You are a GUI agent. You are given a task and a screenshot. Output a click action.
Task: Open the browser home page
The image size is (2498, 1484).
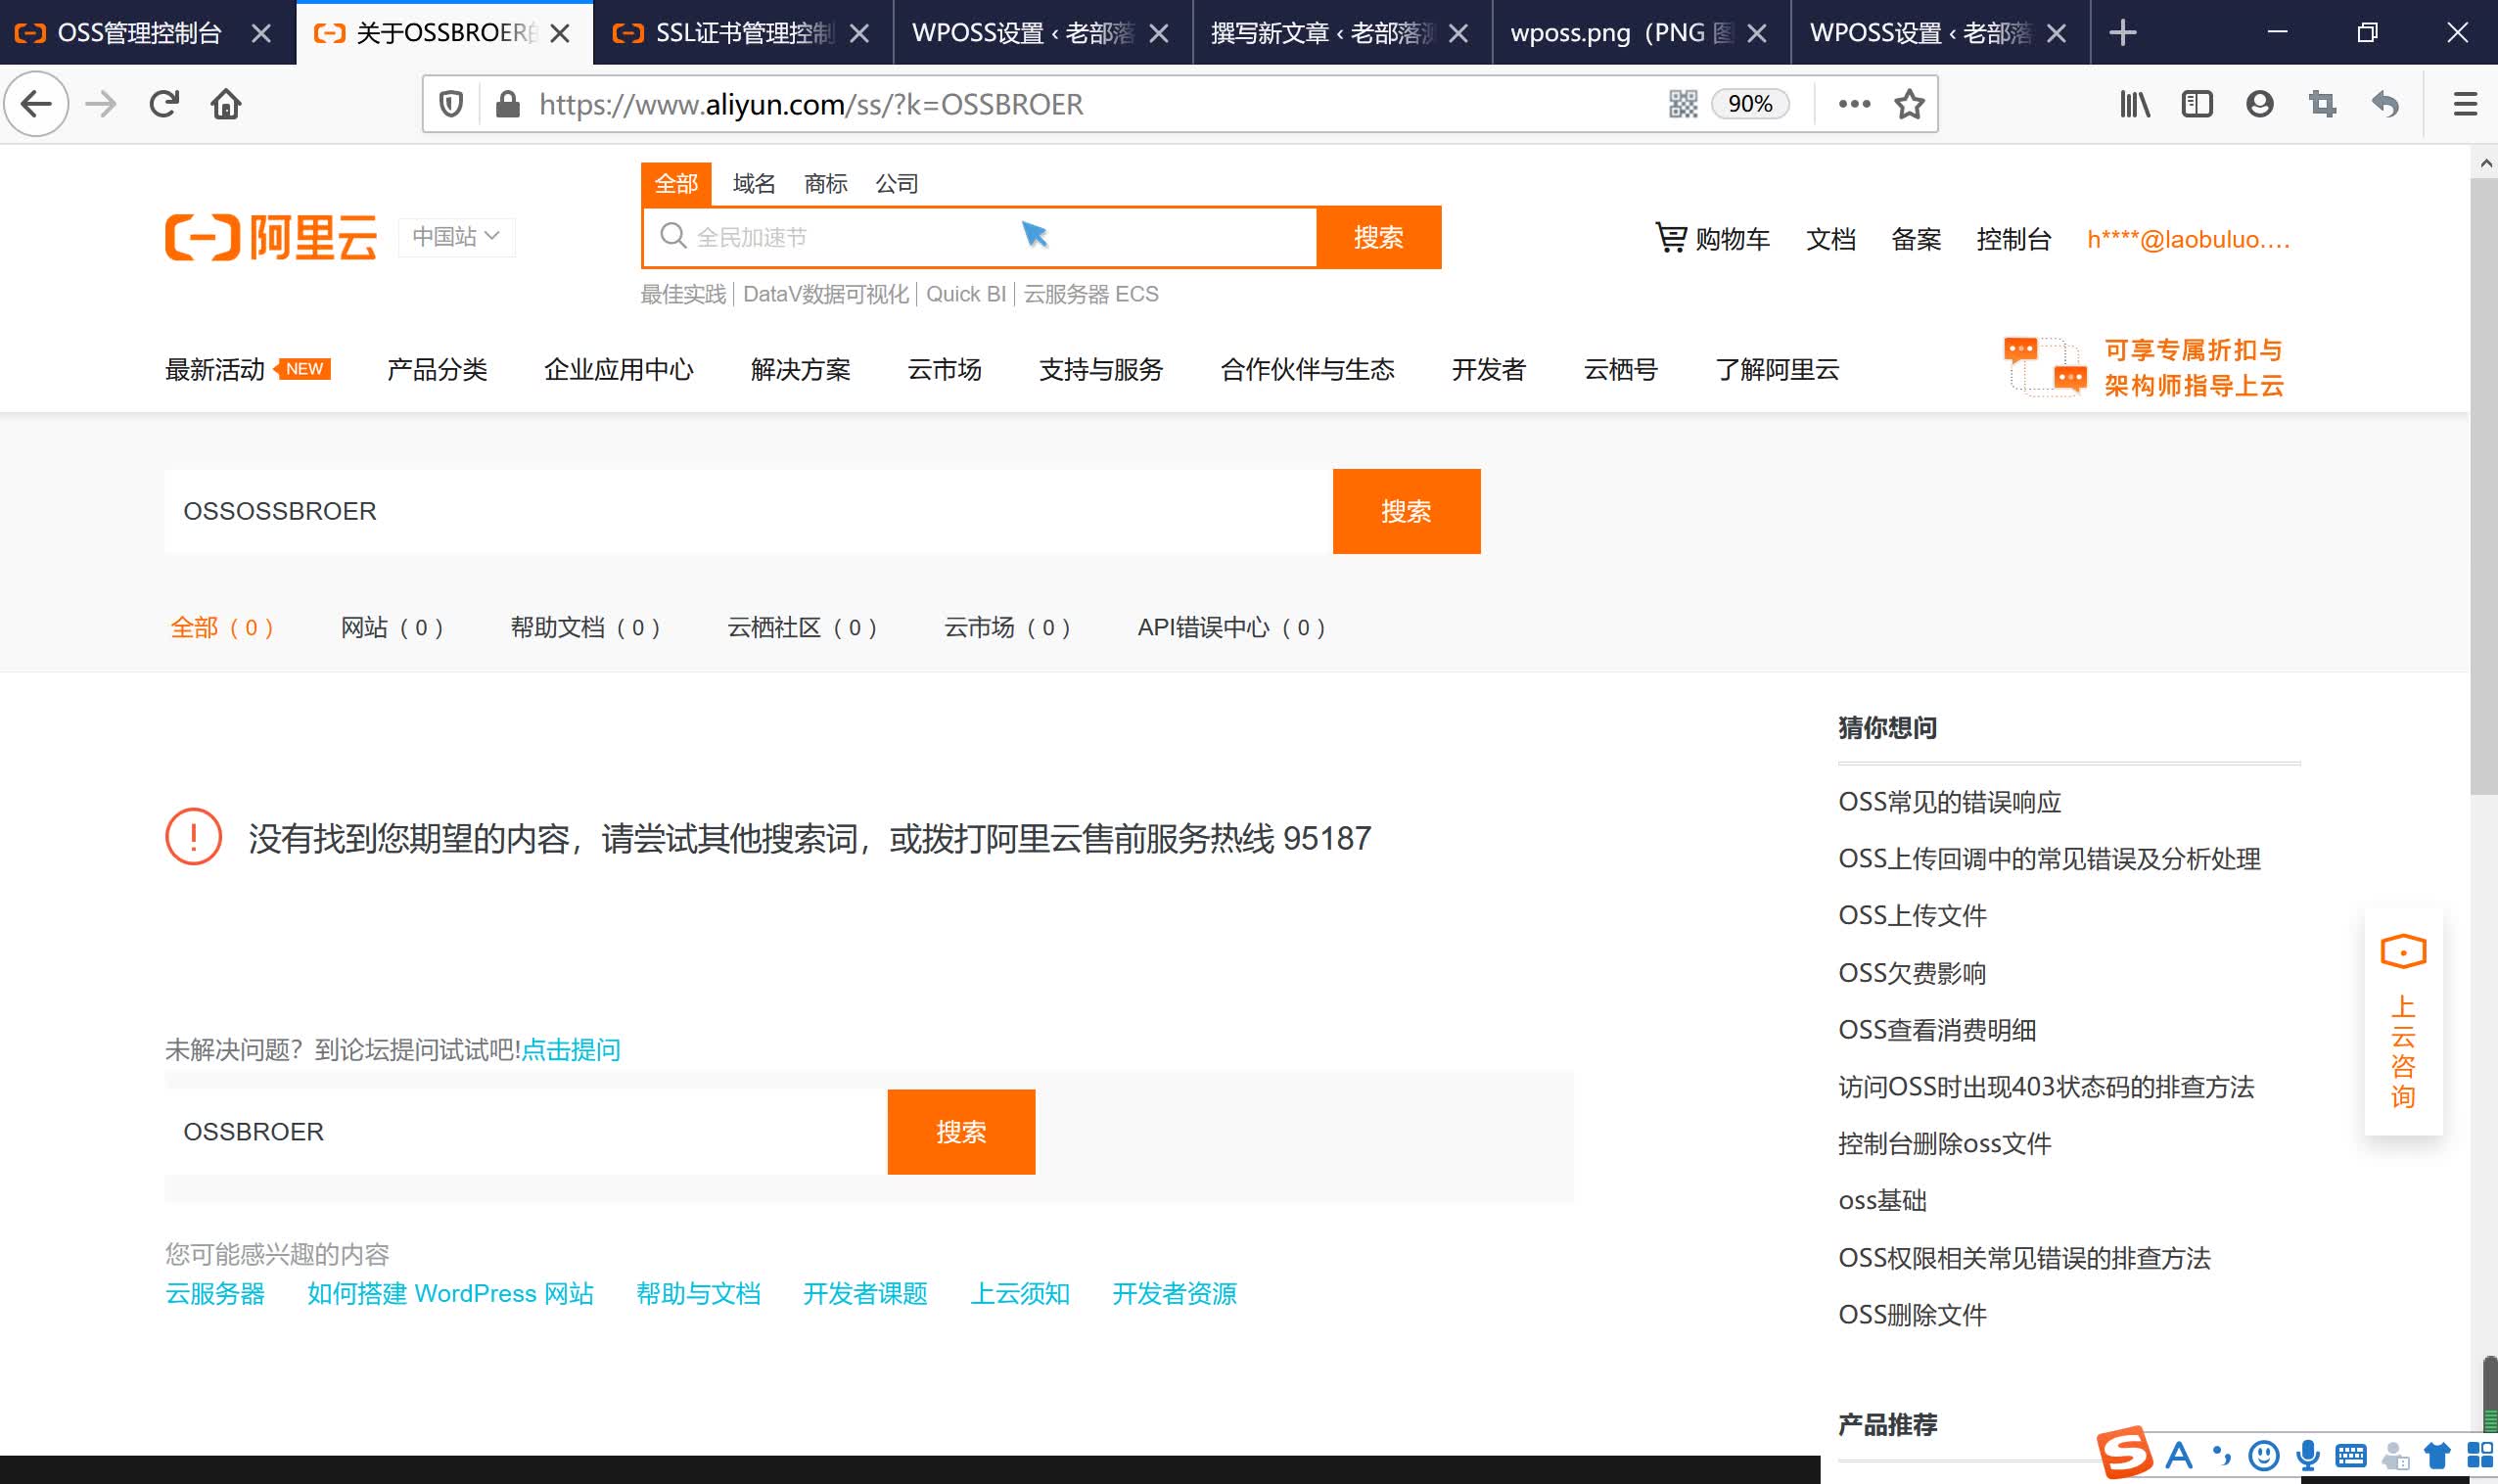226,104
